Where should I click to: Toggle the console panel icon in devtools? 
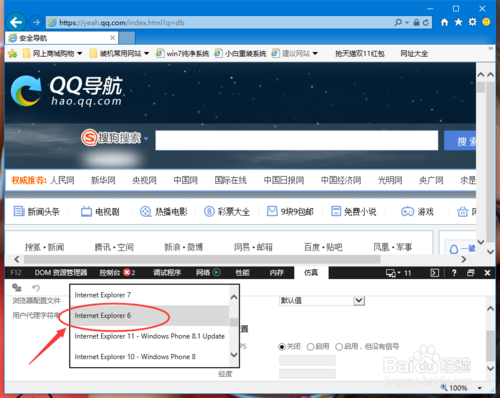click(x=435, y=273)
